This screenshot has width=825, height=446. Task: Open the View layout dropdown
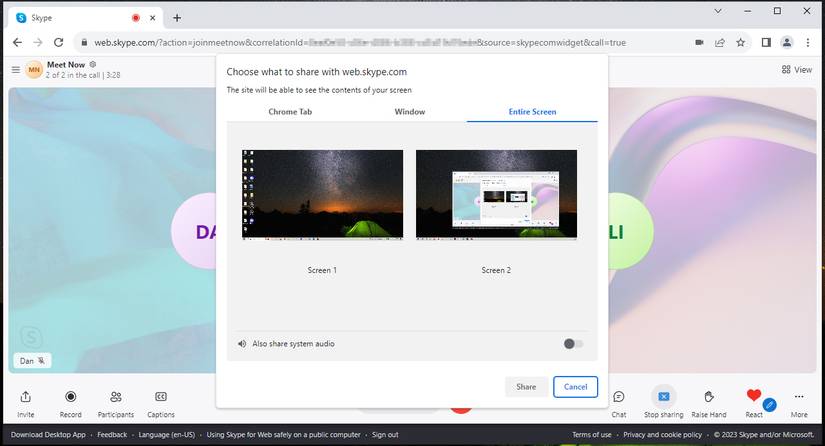click(x=798, y=70)
